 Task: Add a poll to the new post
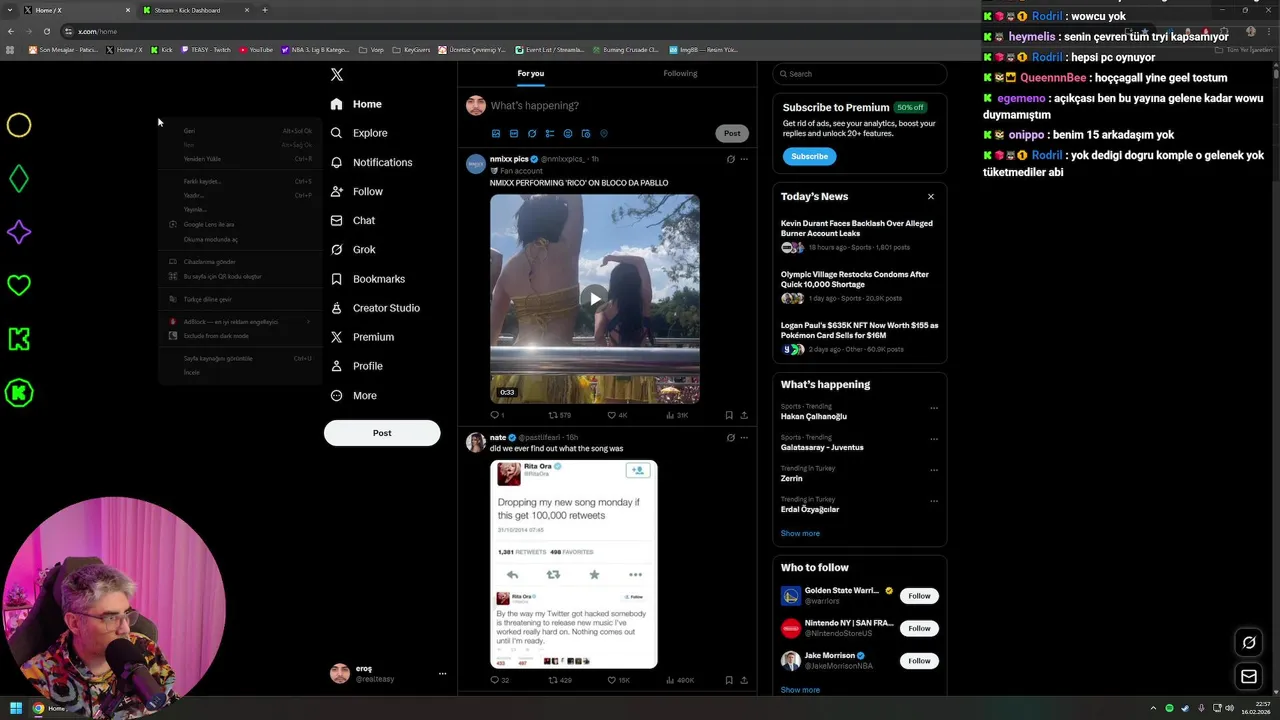(550, 133)
